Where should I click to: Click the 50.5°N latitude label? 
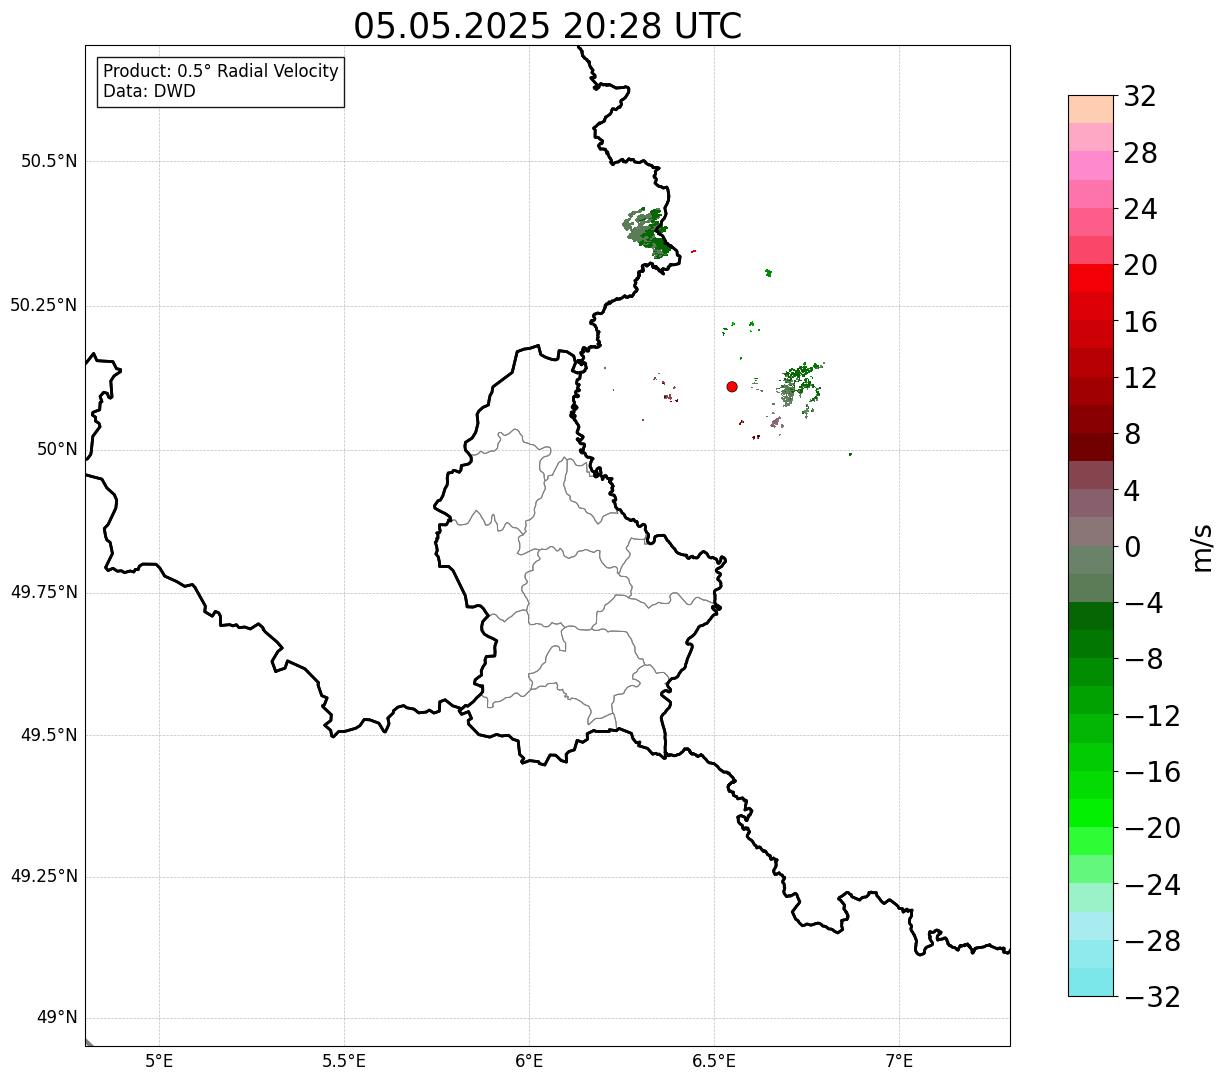click(49, 162)
